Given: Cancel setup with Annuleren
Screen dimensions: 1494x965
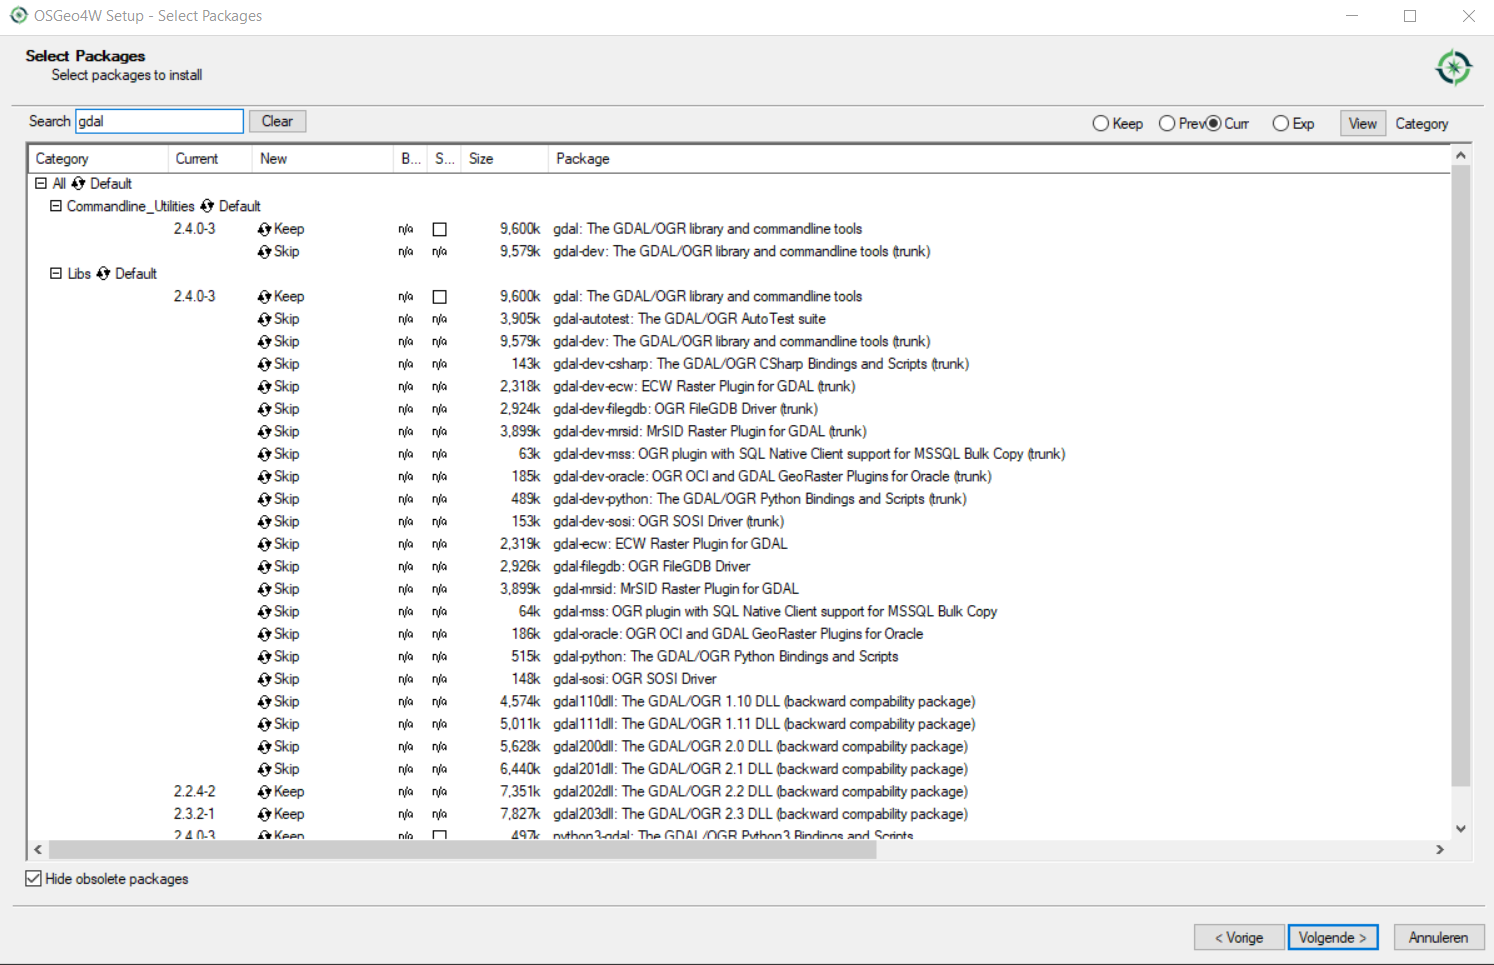Looking at the screenshot, I should (x=1438, y=937).
